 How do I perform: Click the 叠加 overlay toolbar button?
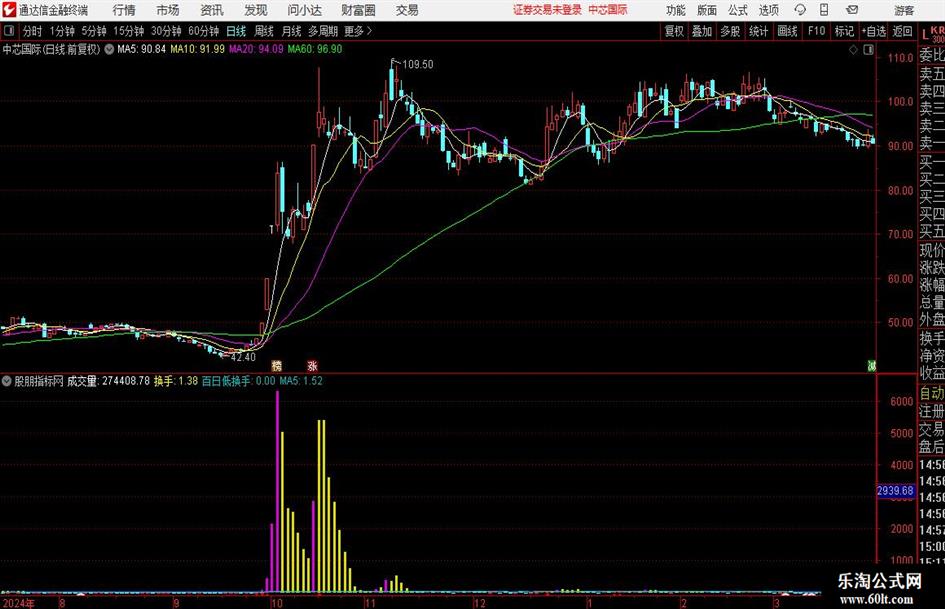coord(702,31)
